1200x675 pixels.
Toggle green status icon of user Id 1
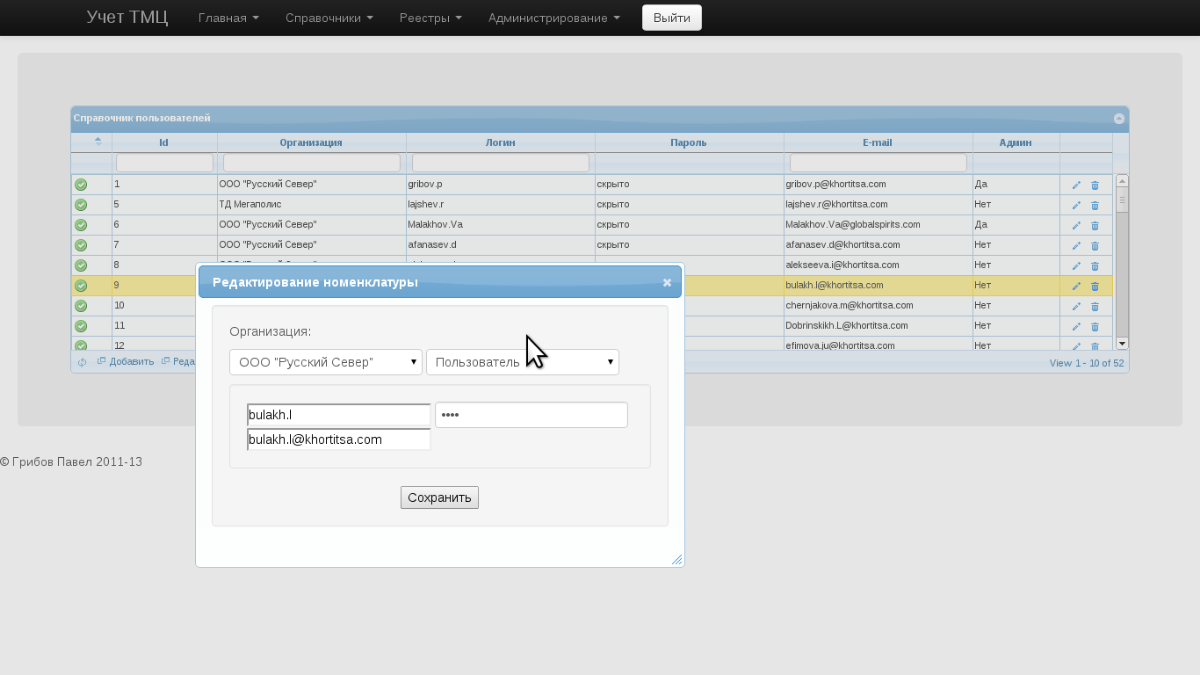coord(81,185)
